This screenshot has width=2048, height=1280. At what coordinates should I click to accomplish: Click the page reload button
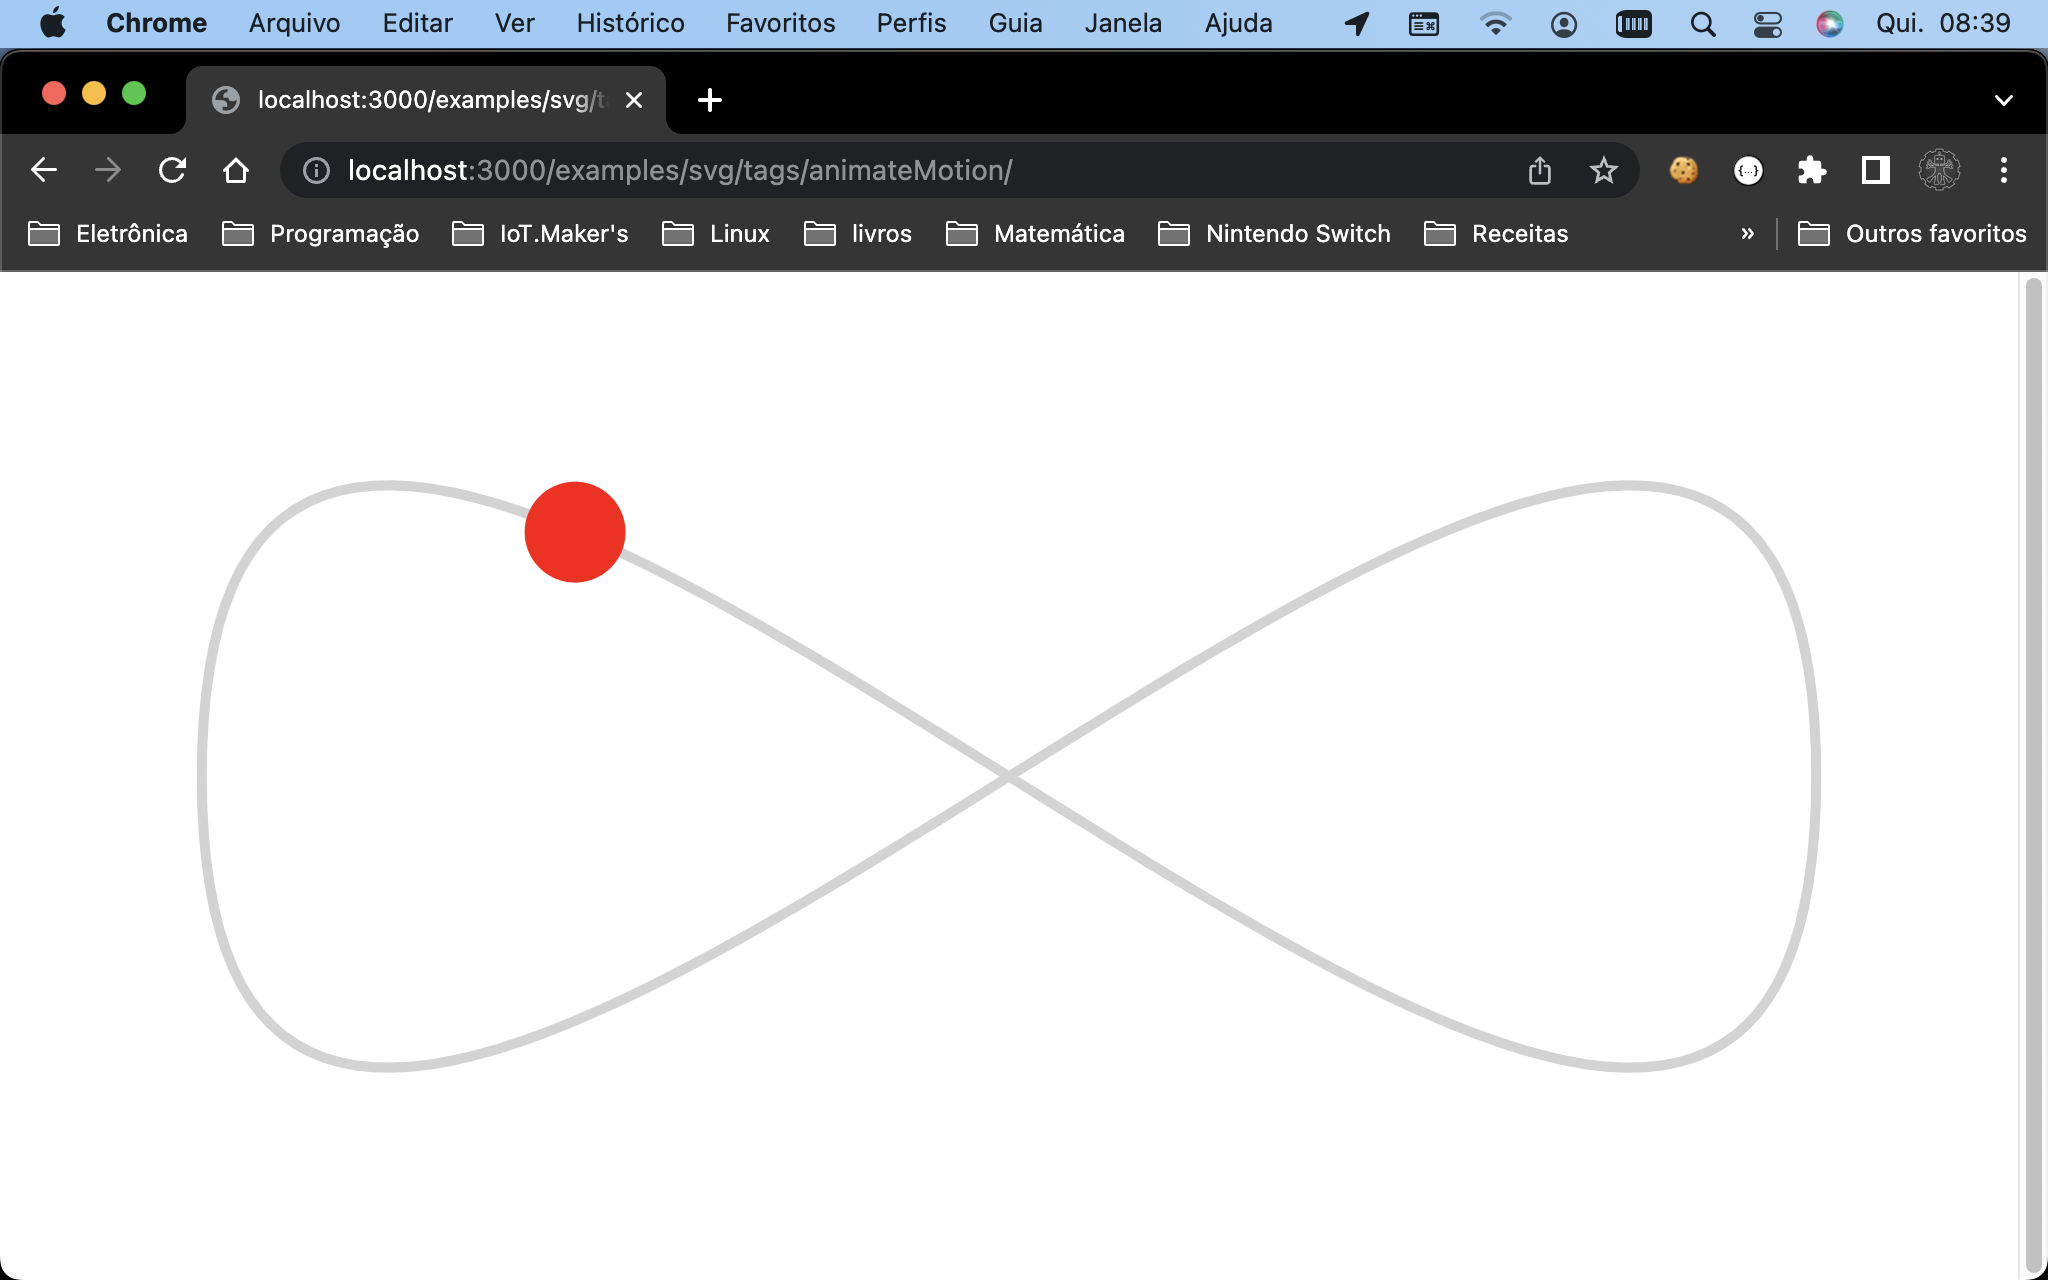coord(174,170)
